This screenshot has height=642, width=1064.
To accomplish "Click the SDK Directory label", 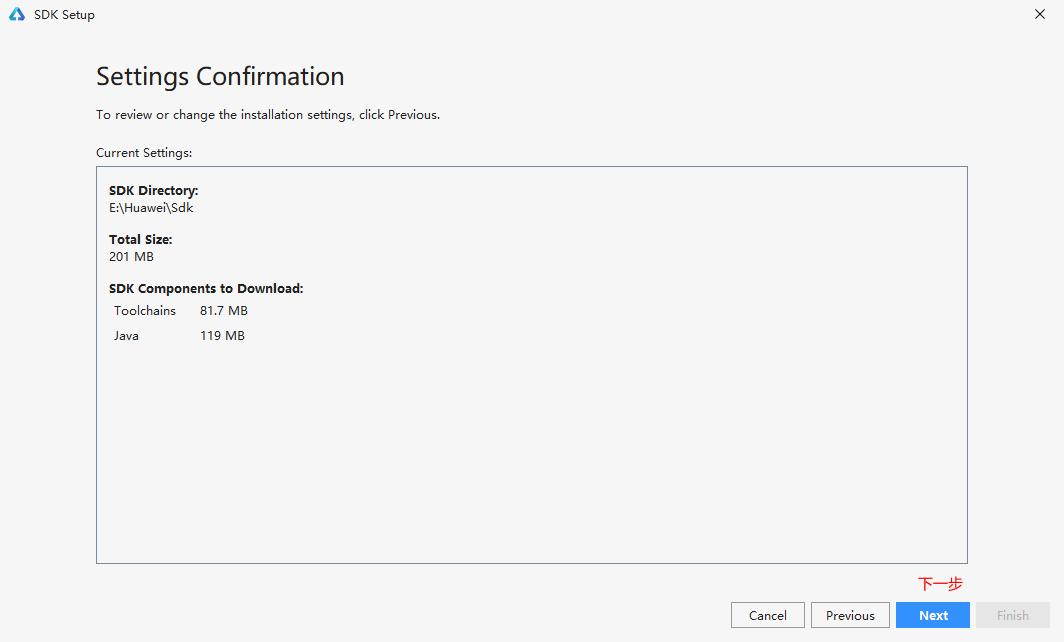I will coord(154,190).
